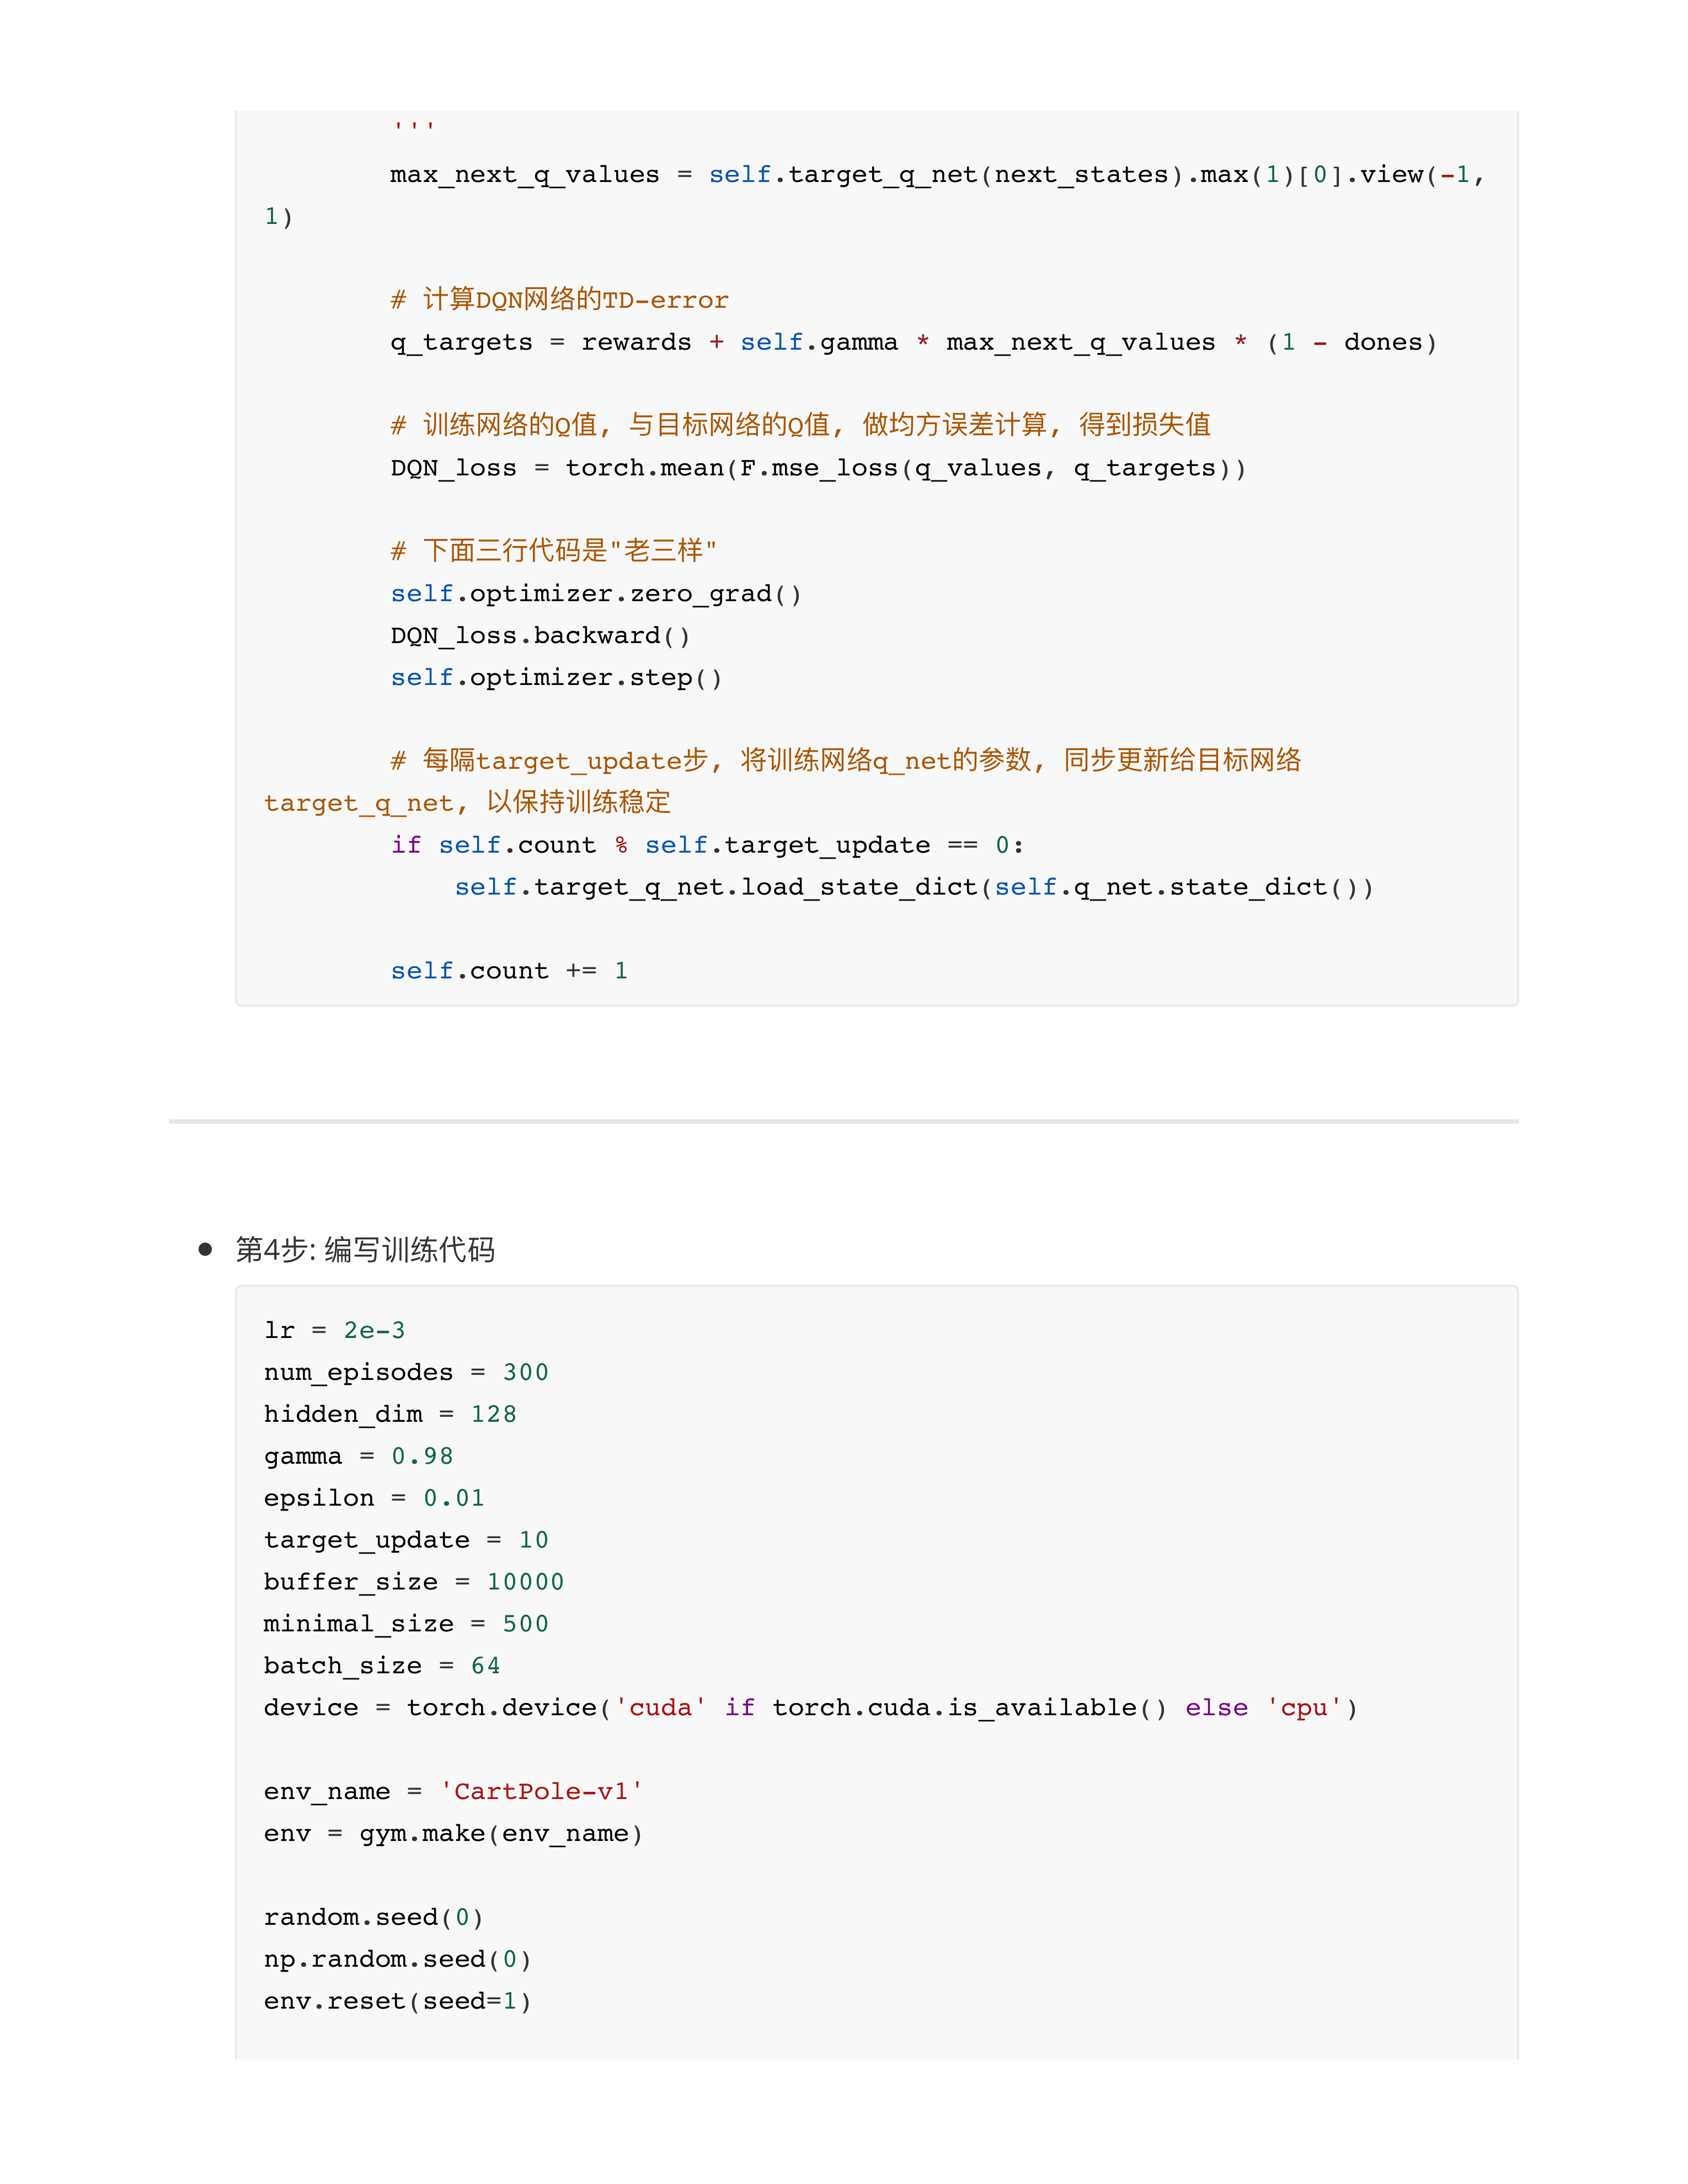Click the horizontal divider line between sections
This screenshot has height=2184, width=1688.
pyautogui.click(x=843, y=1121)
